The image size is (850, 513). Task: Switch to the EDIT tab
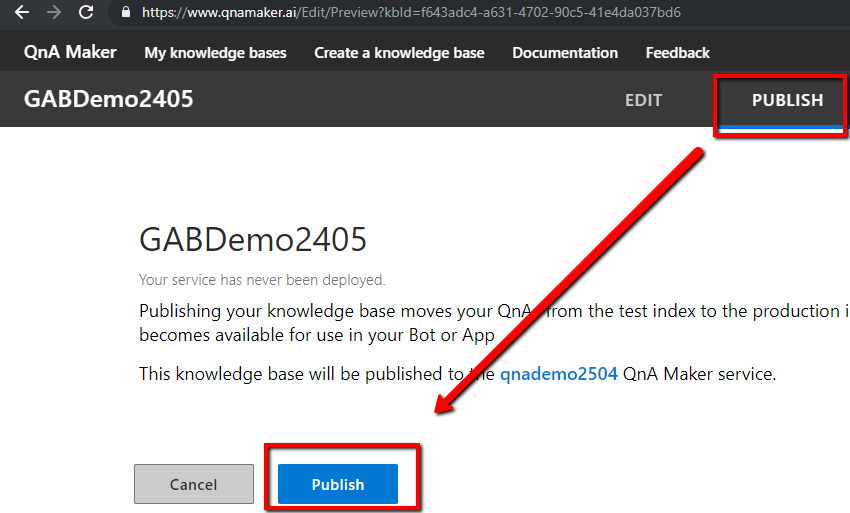643,100
